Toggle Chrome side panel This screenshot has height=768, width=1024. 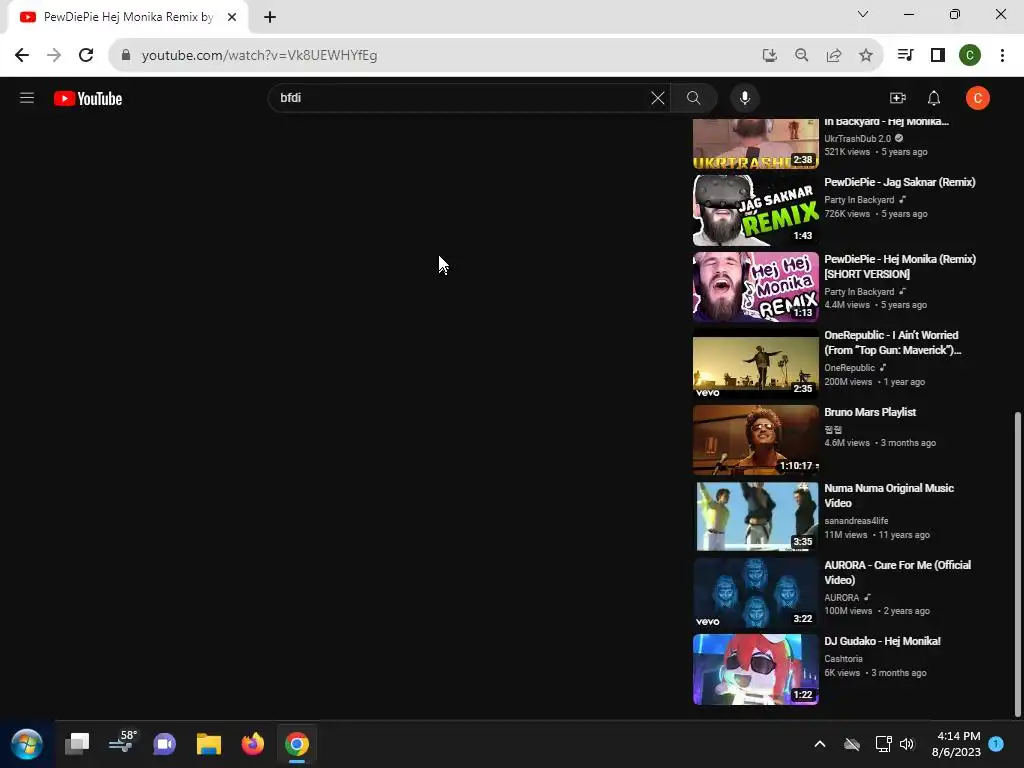[x=937, y=55]
